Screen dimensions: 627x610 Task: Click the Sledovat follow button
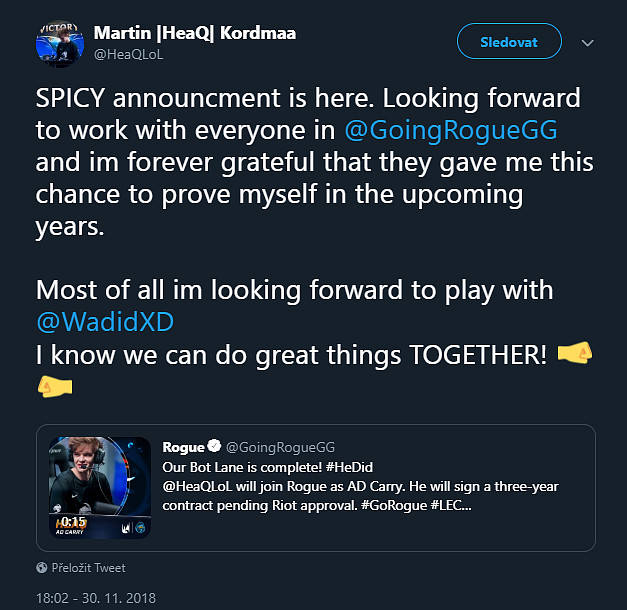point(508,42)
